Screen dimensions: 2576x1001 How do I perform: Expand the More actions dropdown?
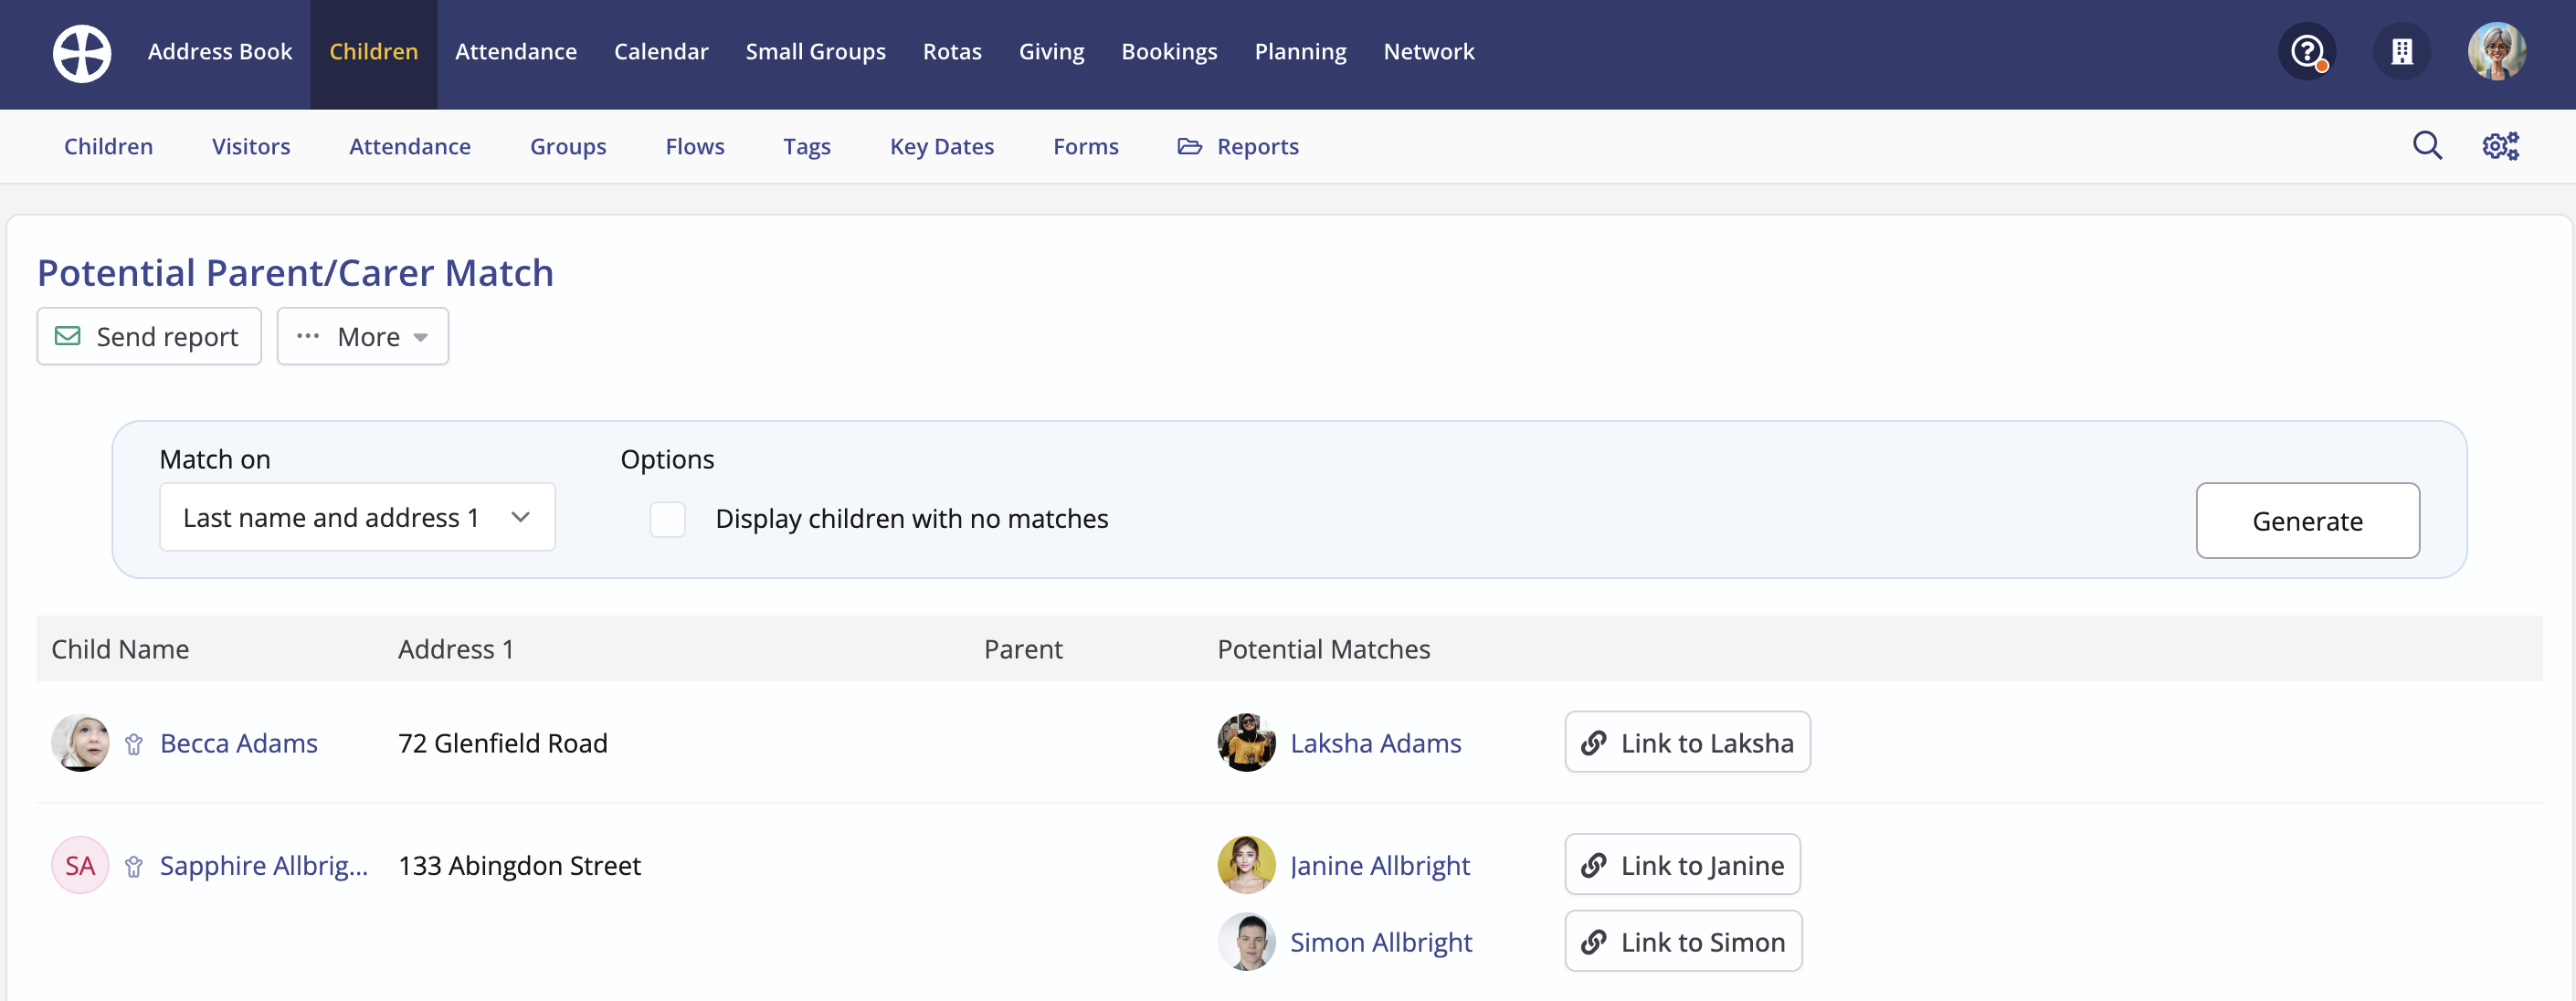(x=362, y=337)
